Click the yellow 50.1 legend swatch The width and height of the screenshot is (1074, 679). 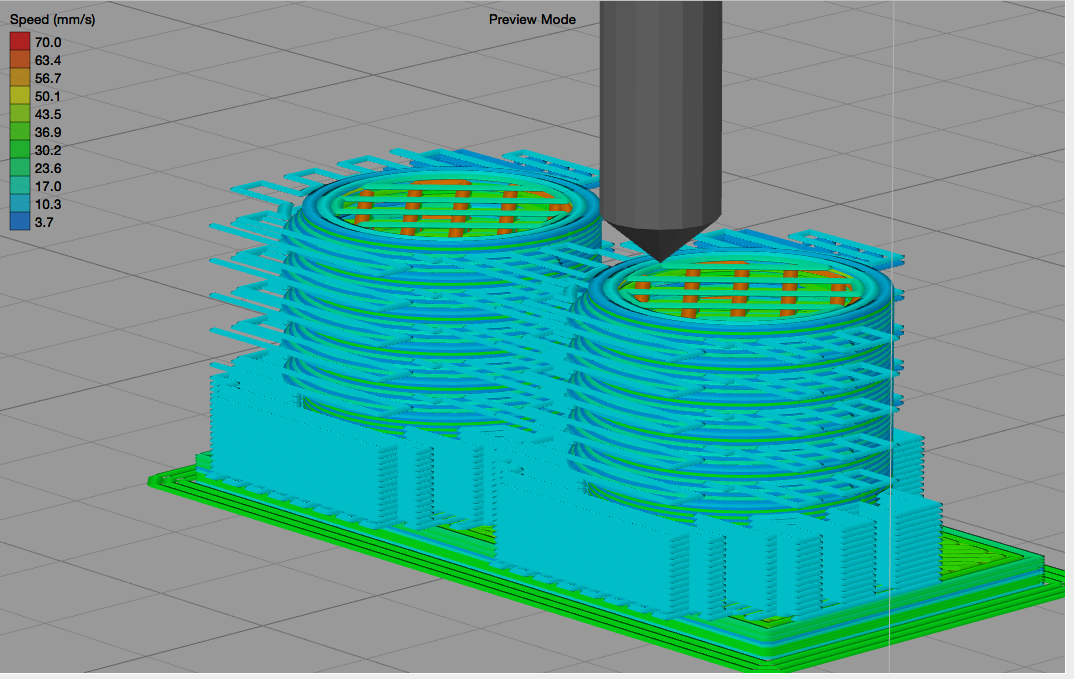coord(20,96)
